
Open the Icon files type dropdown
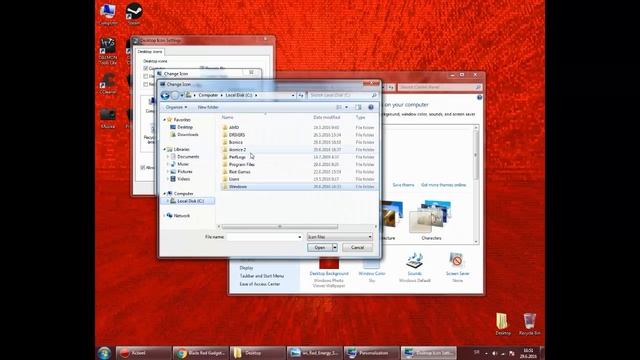[x=340, y=237]
